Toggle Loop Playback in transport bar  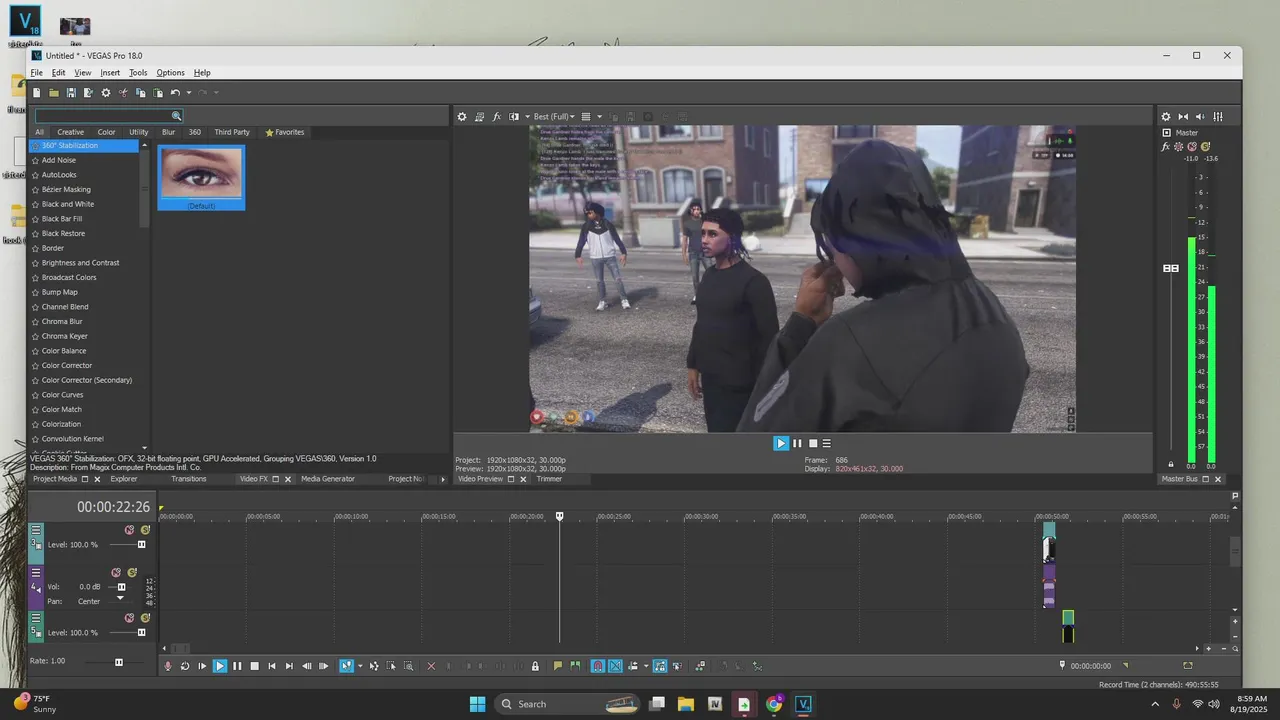click(185, 666)
